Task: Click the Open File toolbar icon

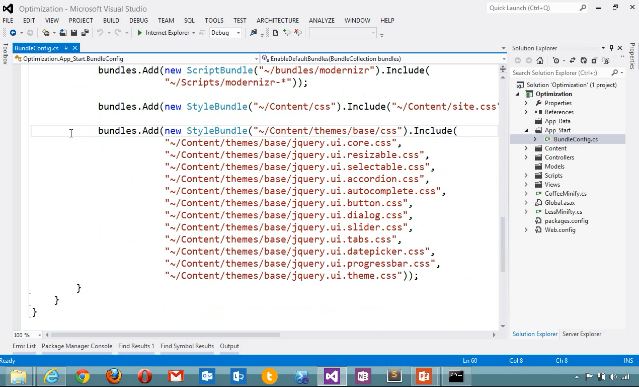Action: point(63,33)
